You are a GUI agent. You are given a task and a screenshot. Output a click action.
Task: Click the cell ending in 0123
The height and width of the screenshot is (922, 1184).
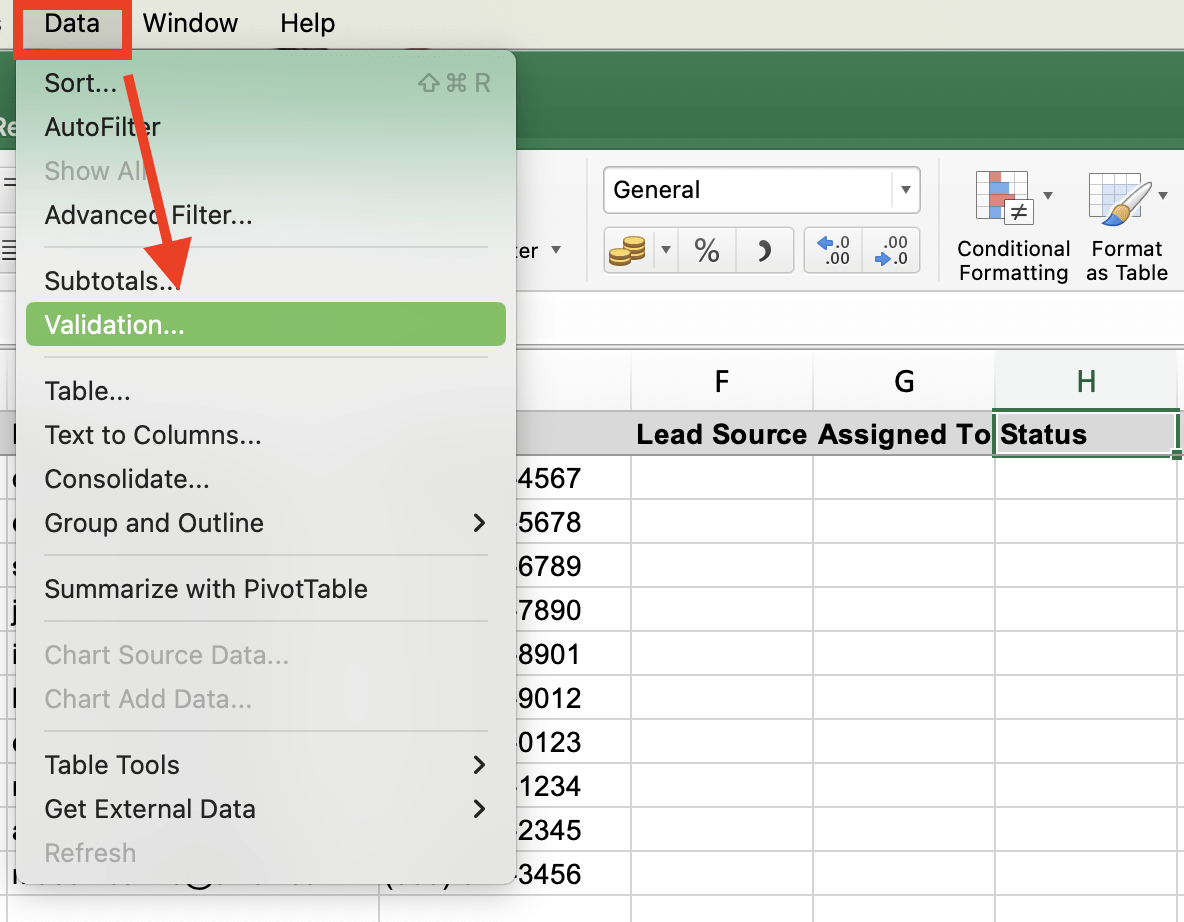tap(573, 742)
